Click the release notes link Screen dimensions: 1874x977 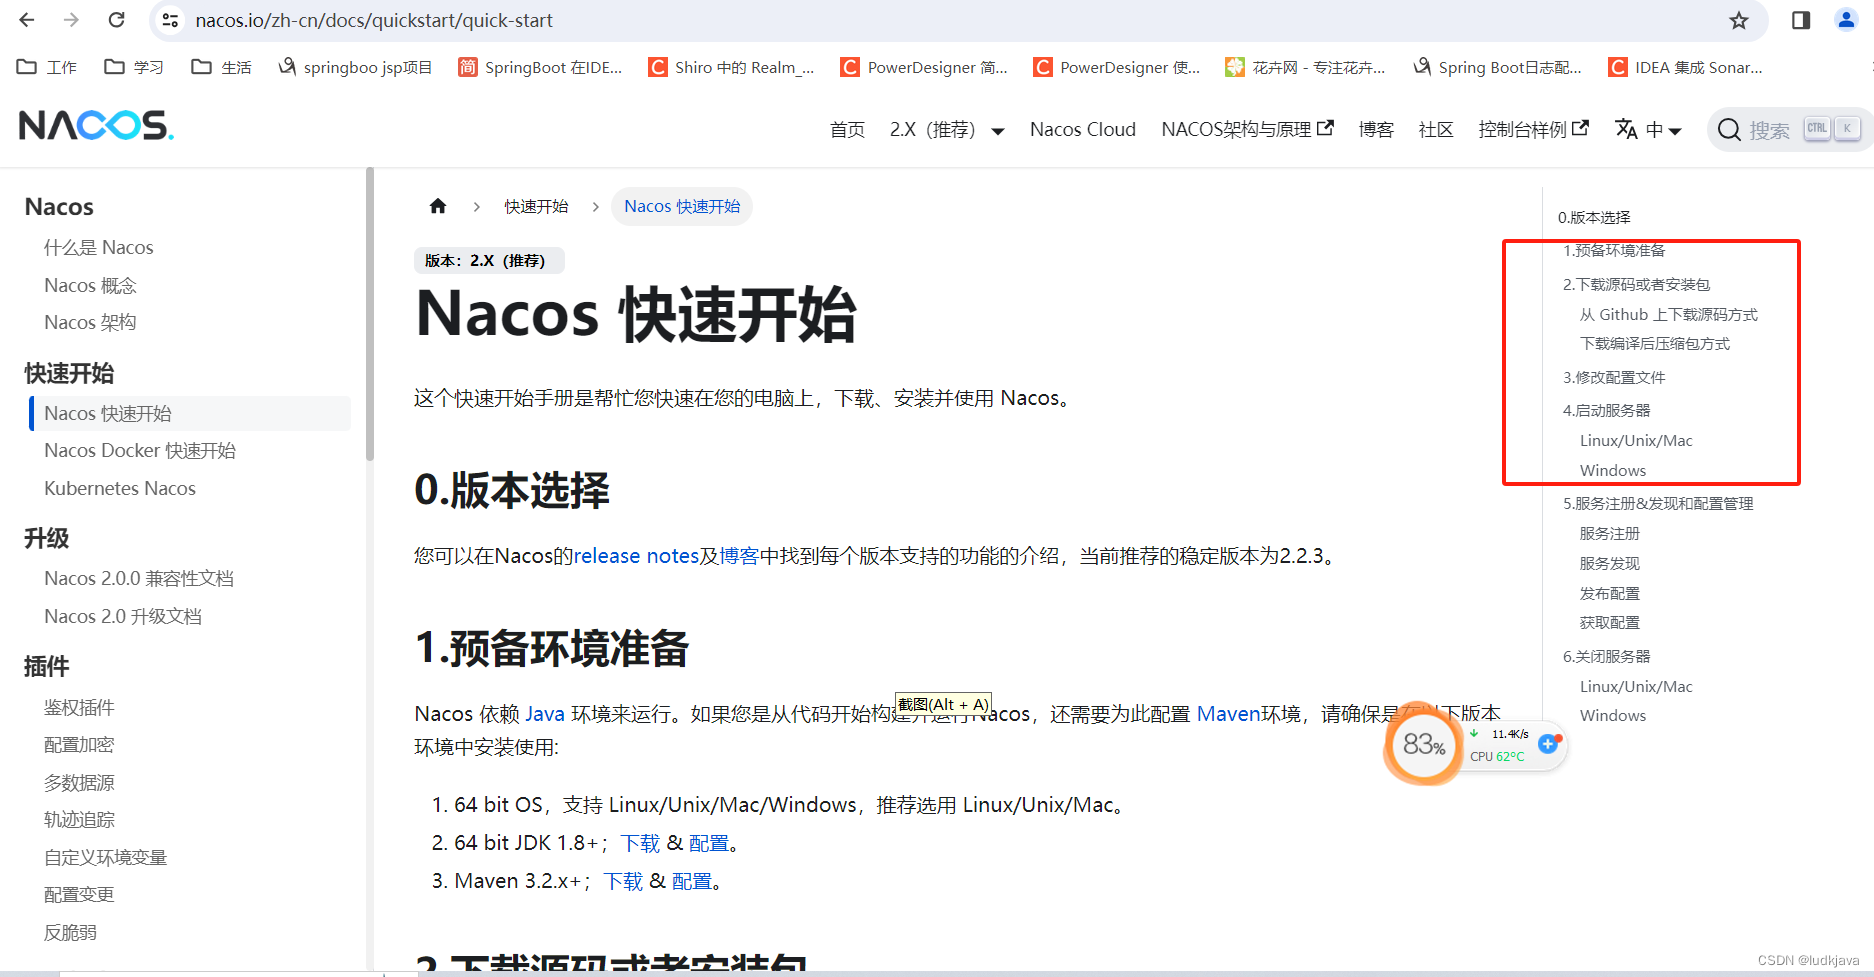[636, 555]
